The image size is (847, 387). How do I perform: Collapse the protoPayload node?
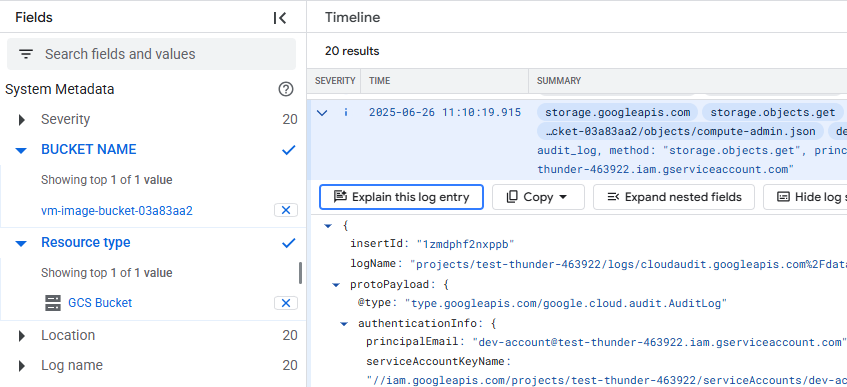coord(335,284)
